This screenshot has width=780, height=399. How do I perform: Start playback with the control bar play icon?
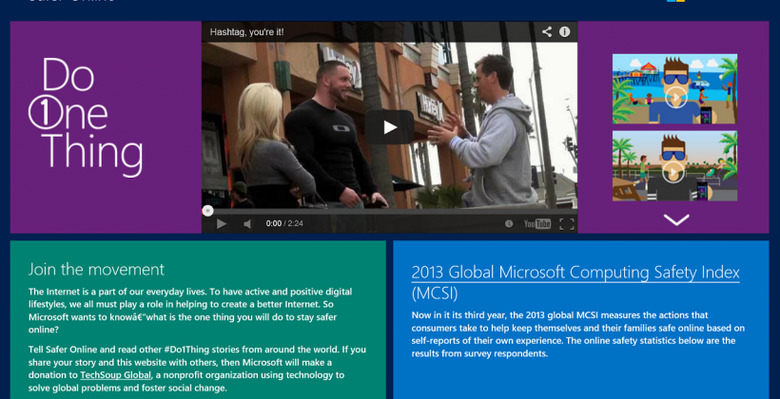(221, 224)
